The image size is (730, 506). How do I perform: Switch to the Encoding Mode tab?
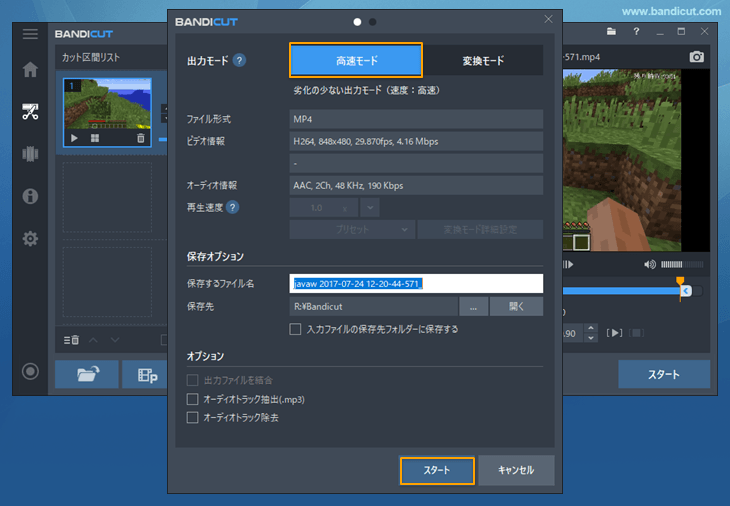pos(483,61)
